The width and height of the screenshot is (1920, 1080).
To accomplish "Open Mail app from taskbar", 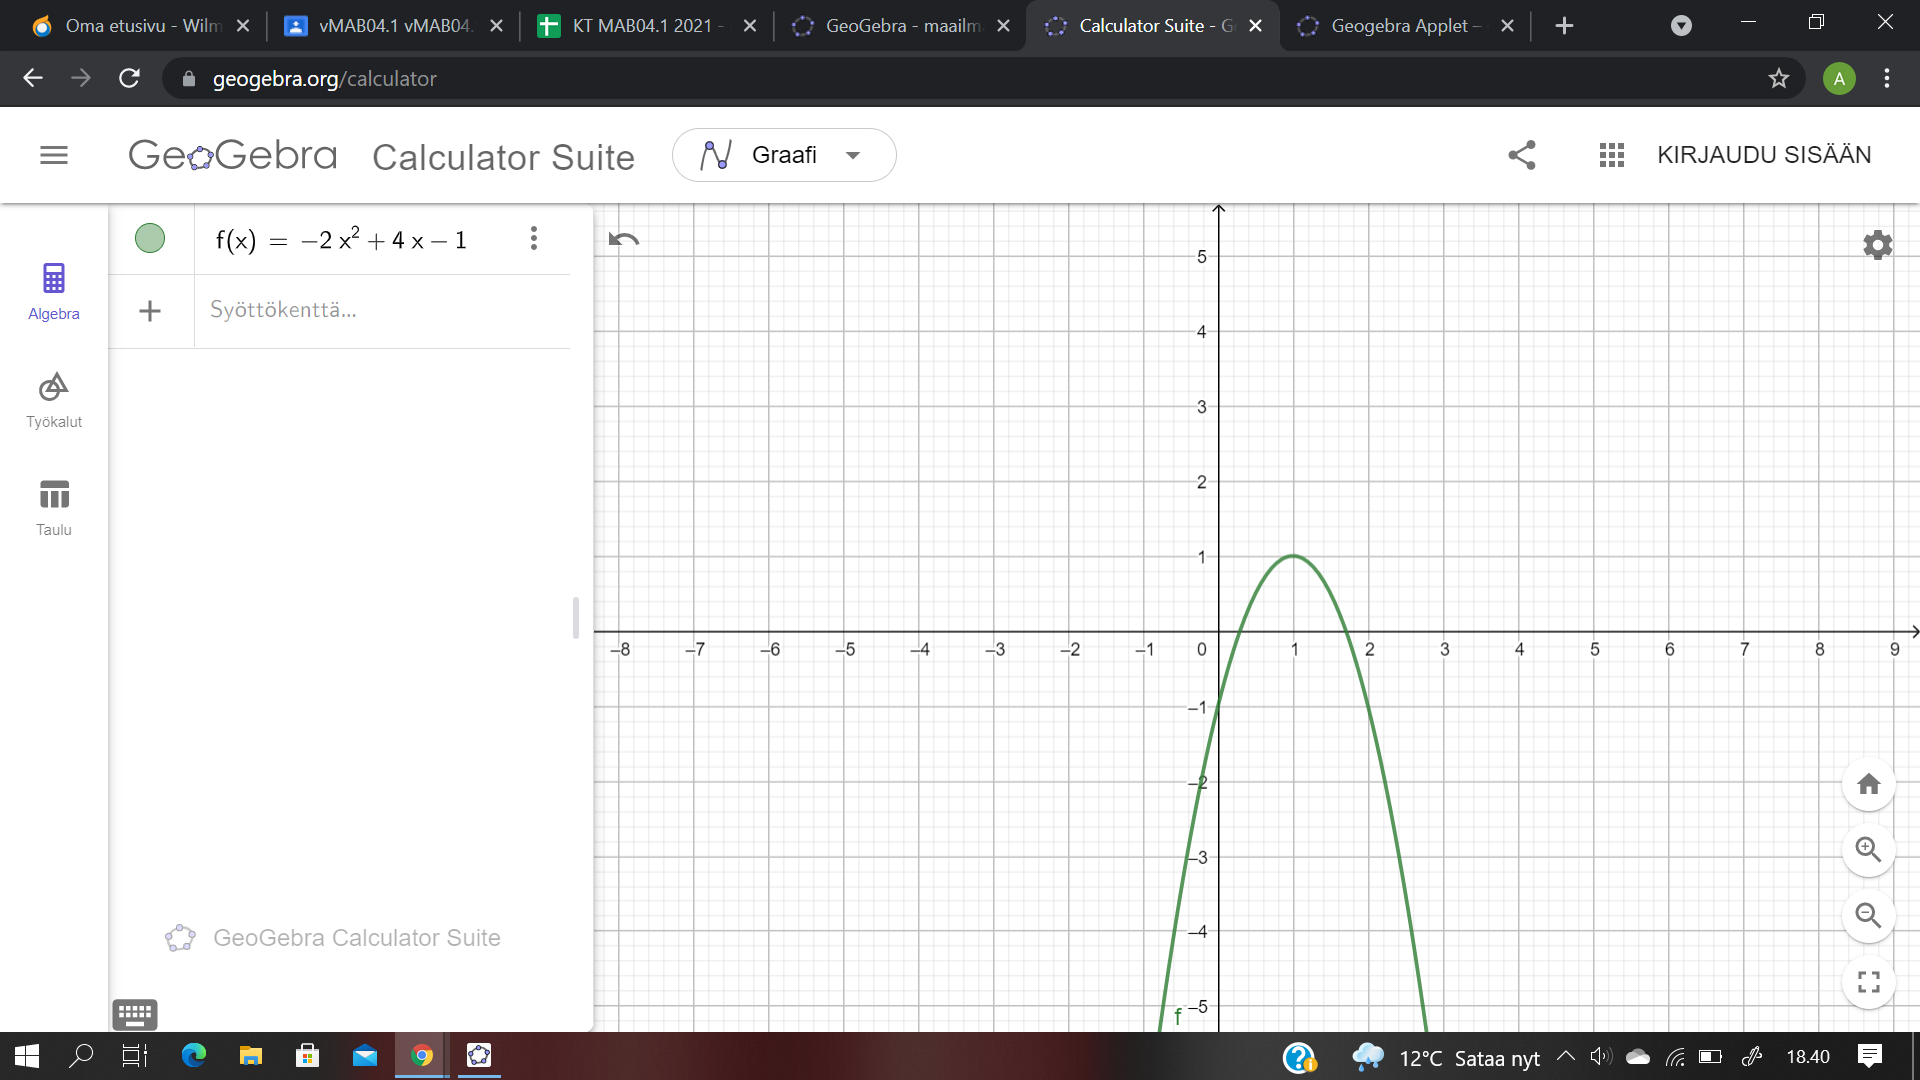I will (365, 1056).
